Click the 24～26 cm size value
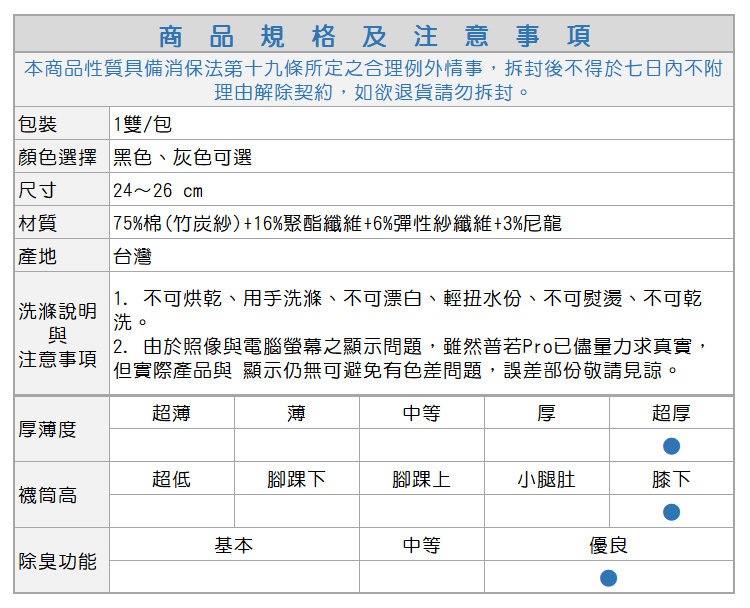This screenshot has height=608, width=750. [158, 190]
